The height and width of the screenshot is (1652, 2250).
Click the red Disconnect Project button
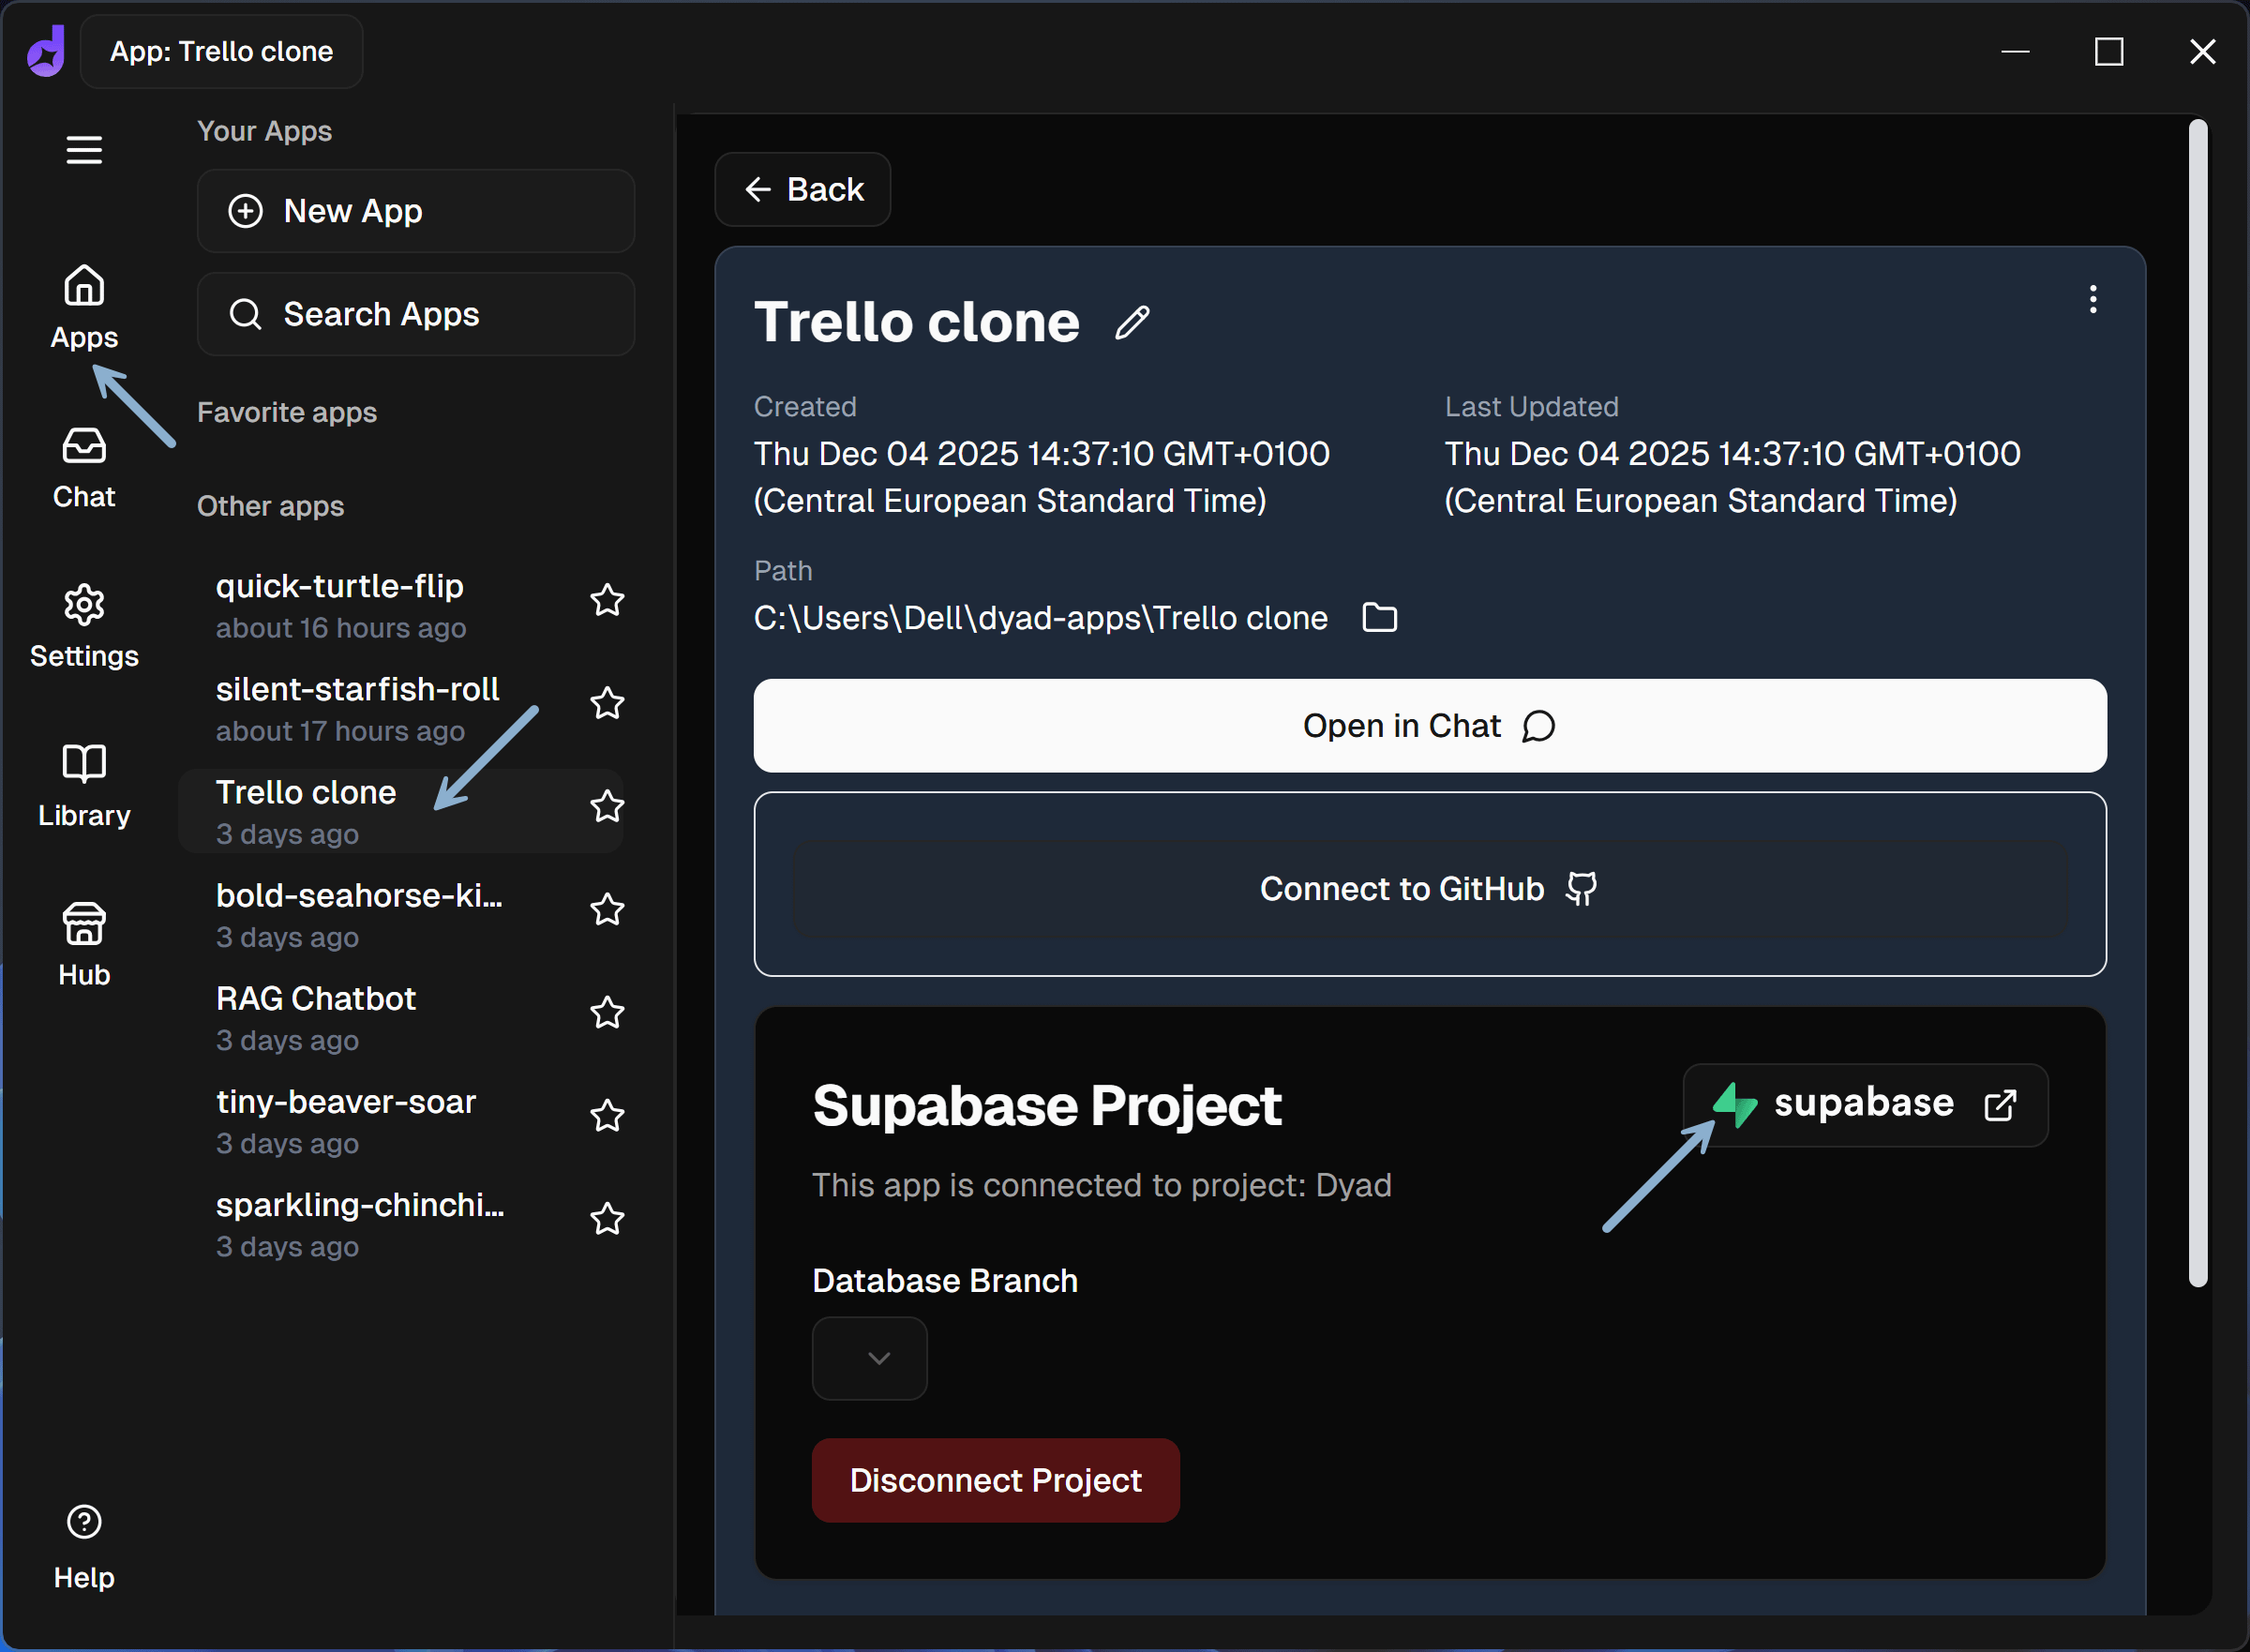coord(995,1480)
